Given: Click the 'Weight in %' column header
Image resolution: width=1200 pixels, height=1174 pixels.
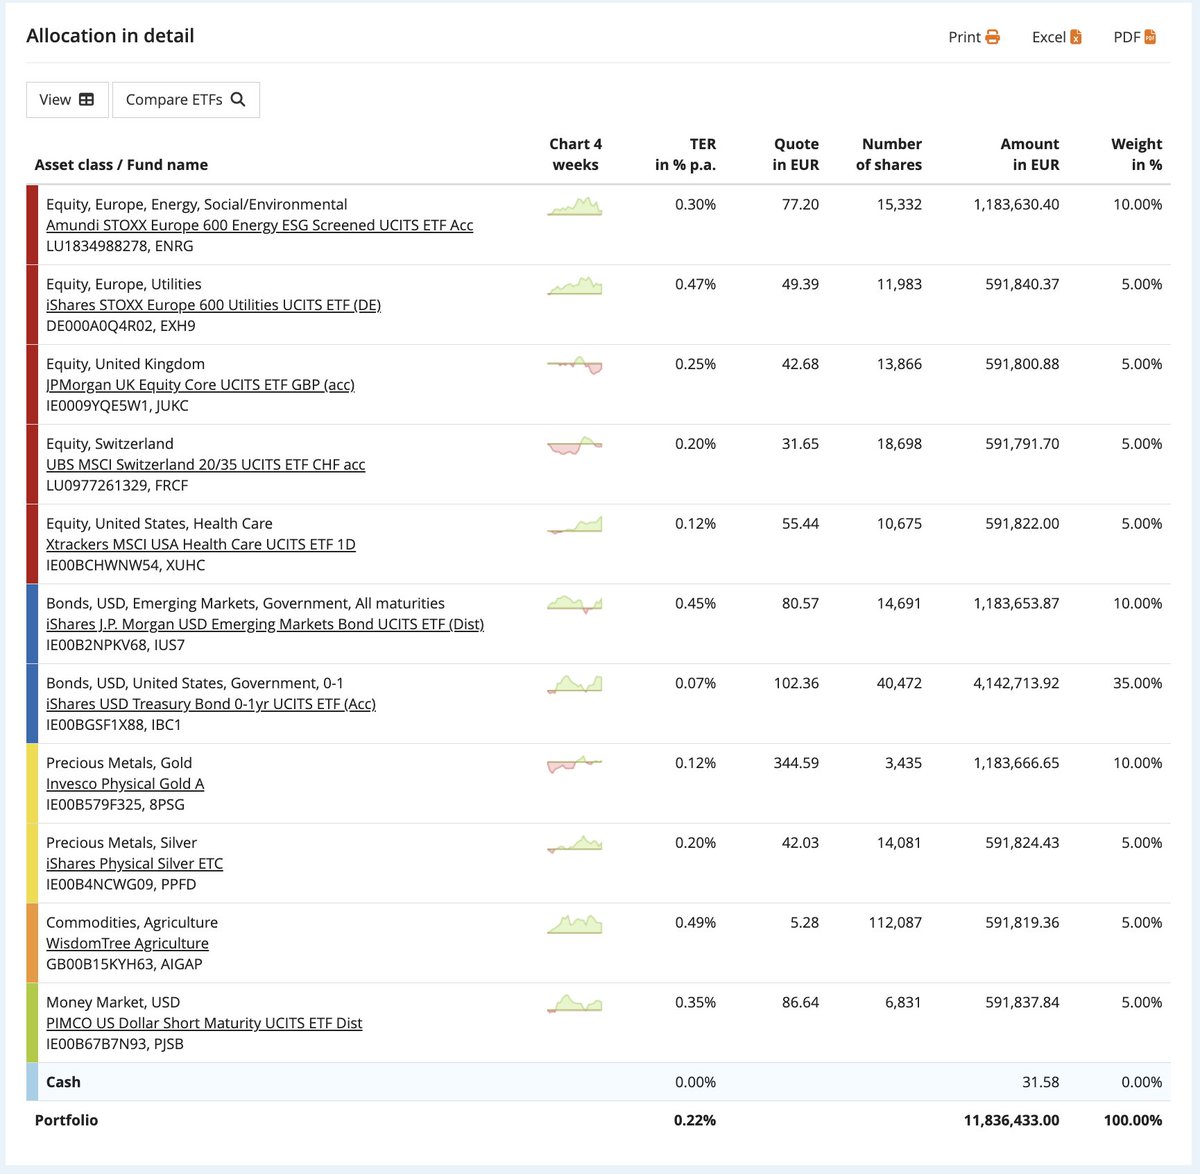Looking at the screenshot, I should pyautogui.click(x=1137, y=155).
